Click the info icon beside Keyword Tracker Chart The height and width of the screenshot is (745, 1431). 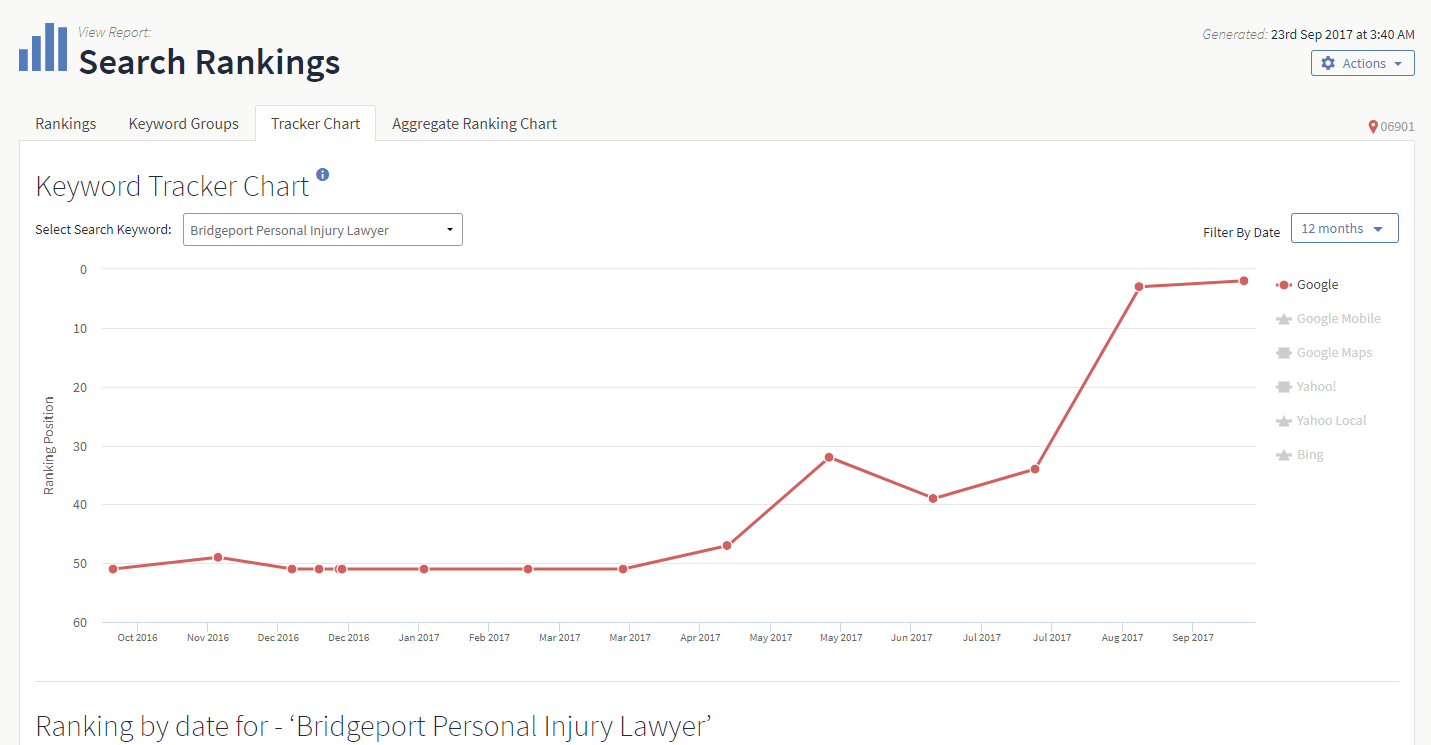coord(322,174)
